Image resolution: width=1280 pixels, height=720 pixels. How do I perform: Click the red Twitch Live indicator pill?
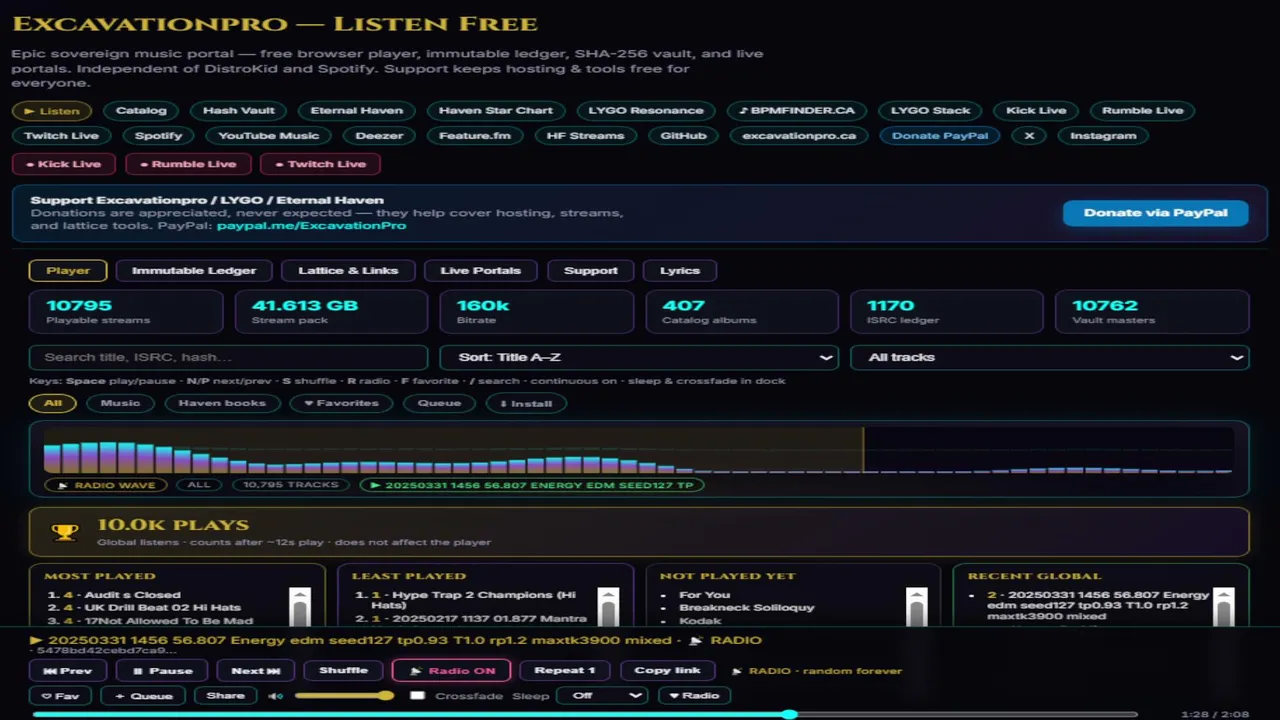(x=320, y=164)
